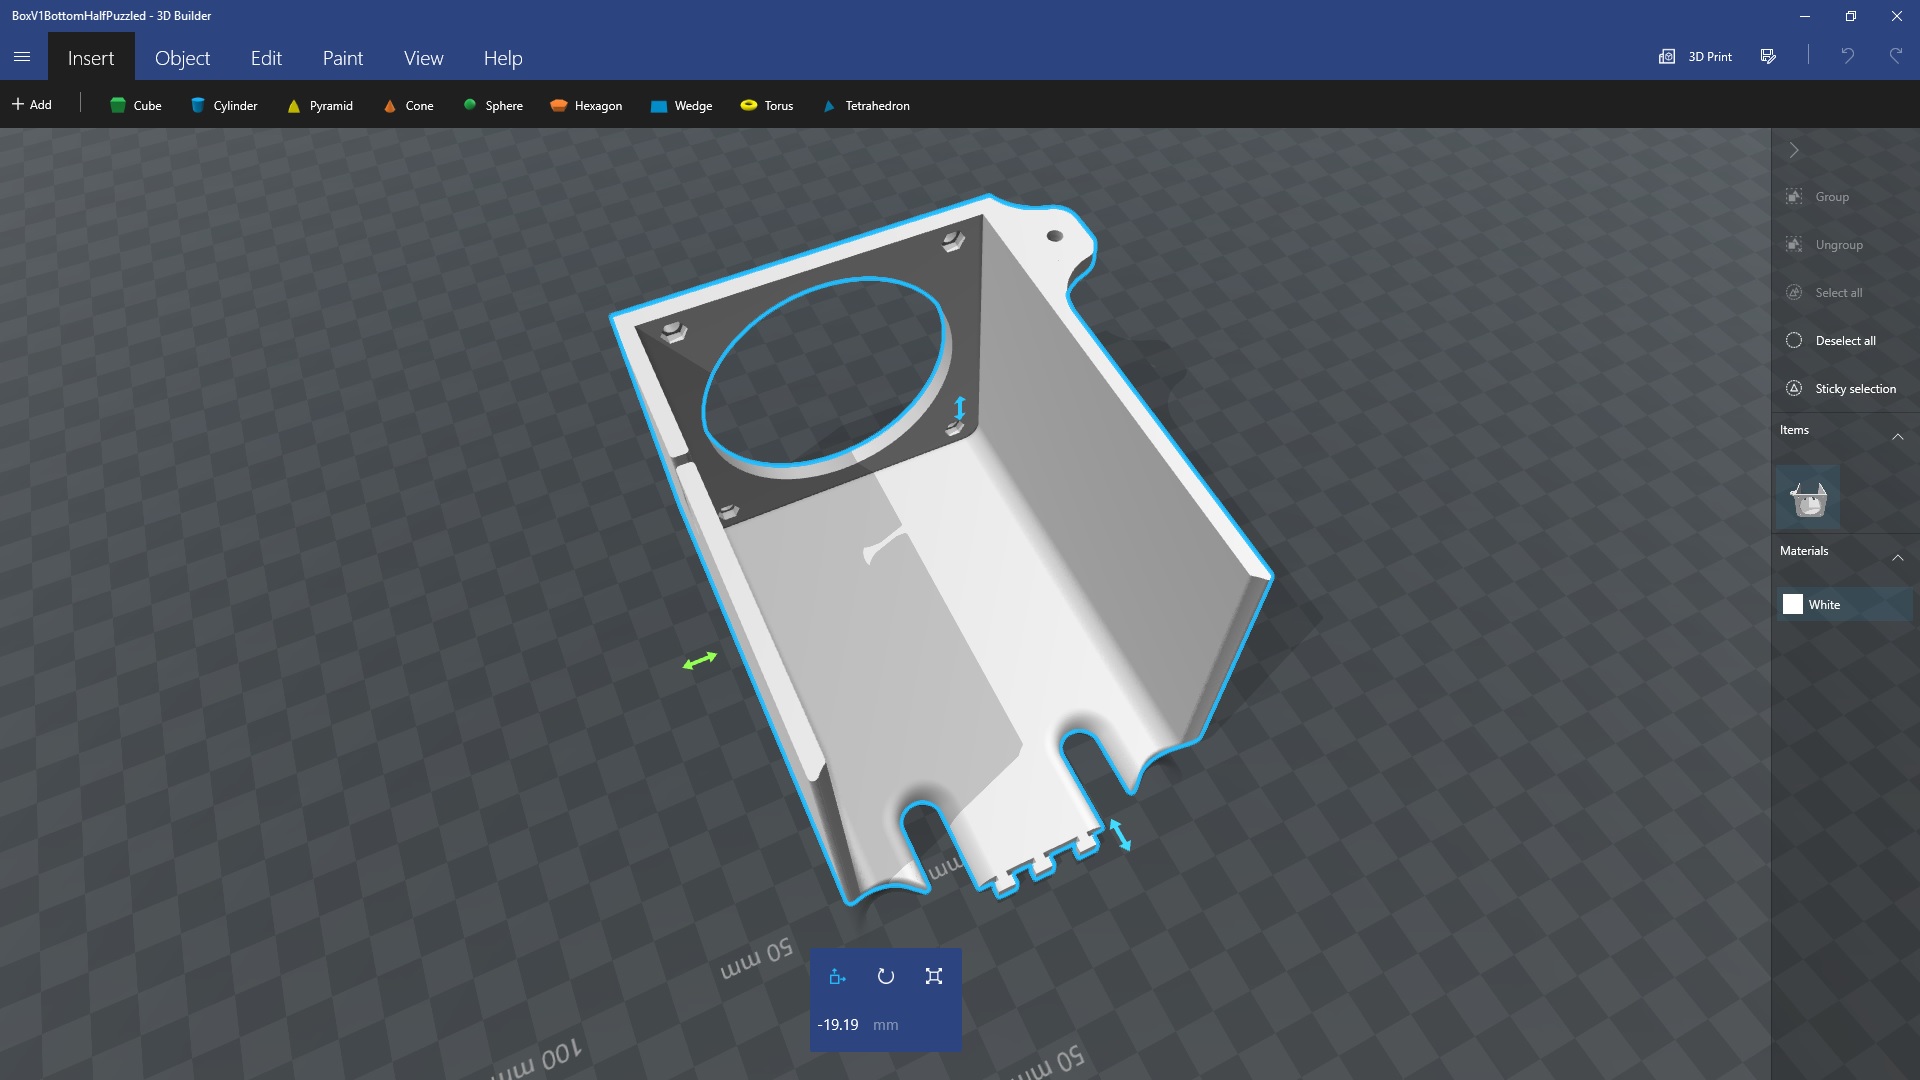Select the Scale tool icon
Viewport: 1920px width, 1080px height.
coord(934,977)
